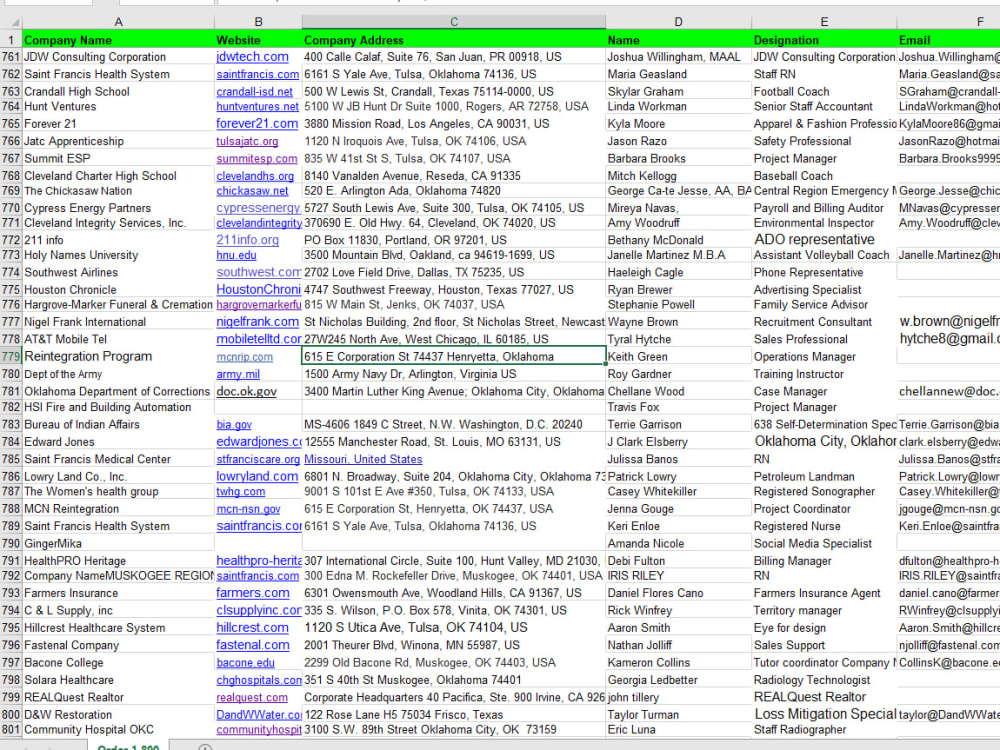Select the Community Hospital OKC cell
The image size is (1000, 750).
118,730
